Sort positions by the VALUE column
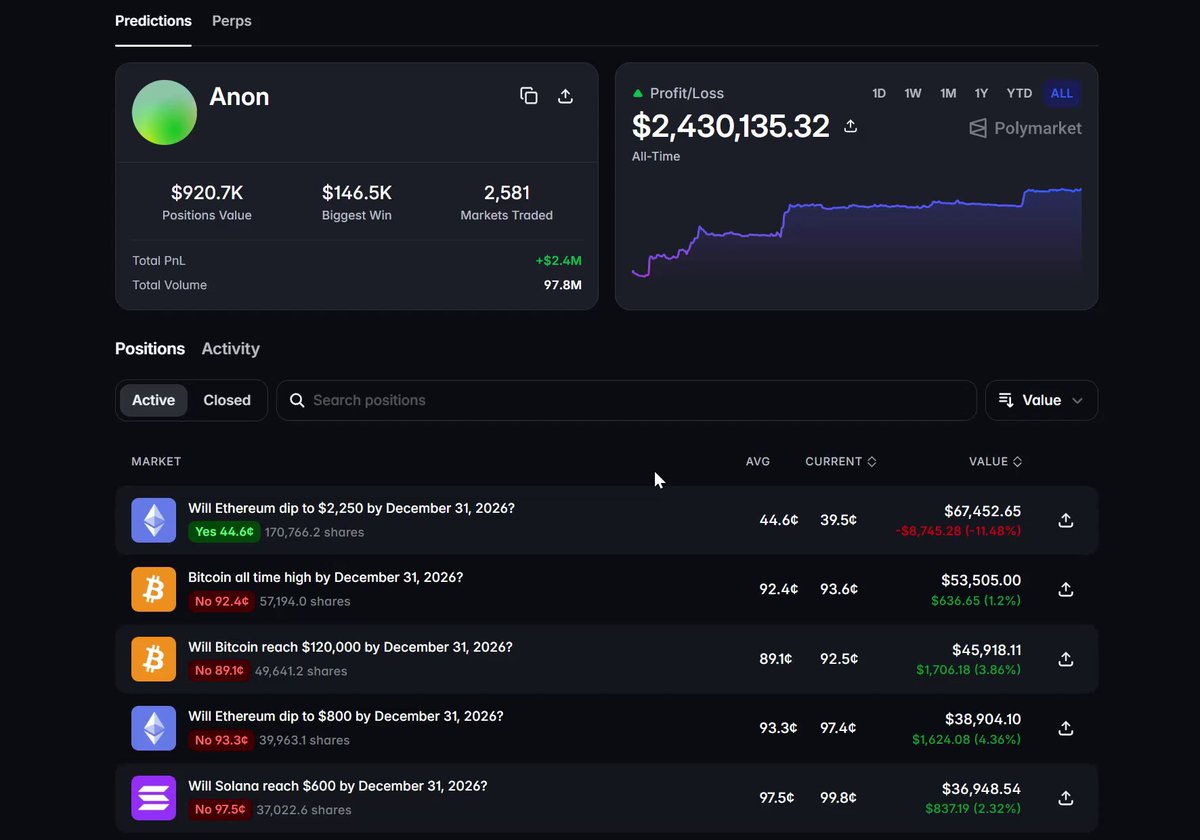 click(x=996, y=462)
